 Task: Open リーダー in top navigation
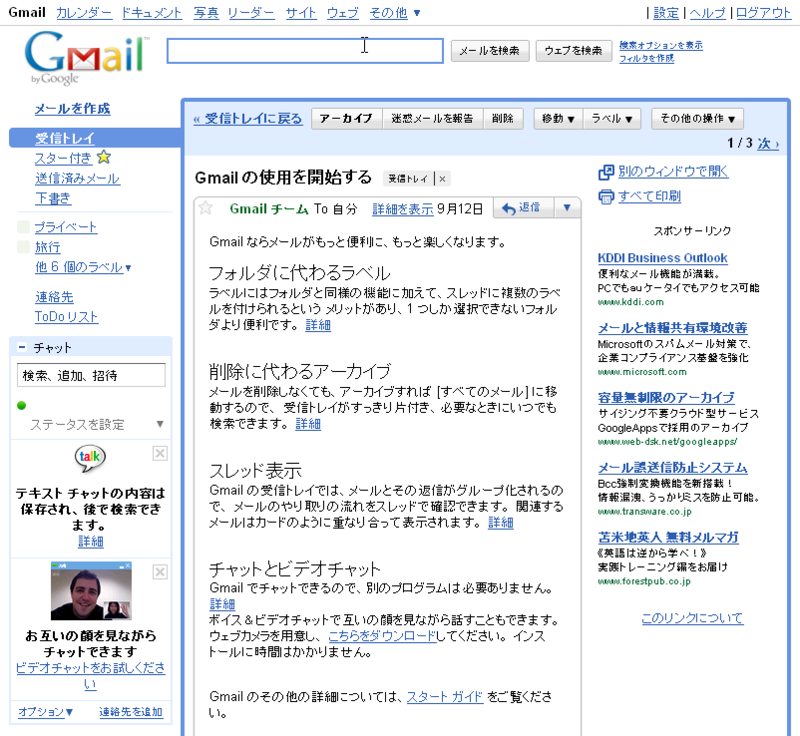(251, 13)
